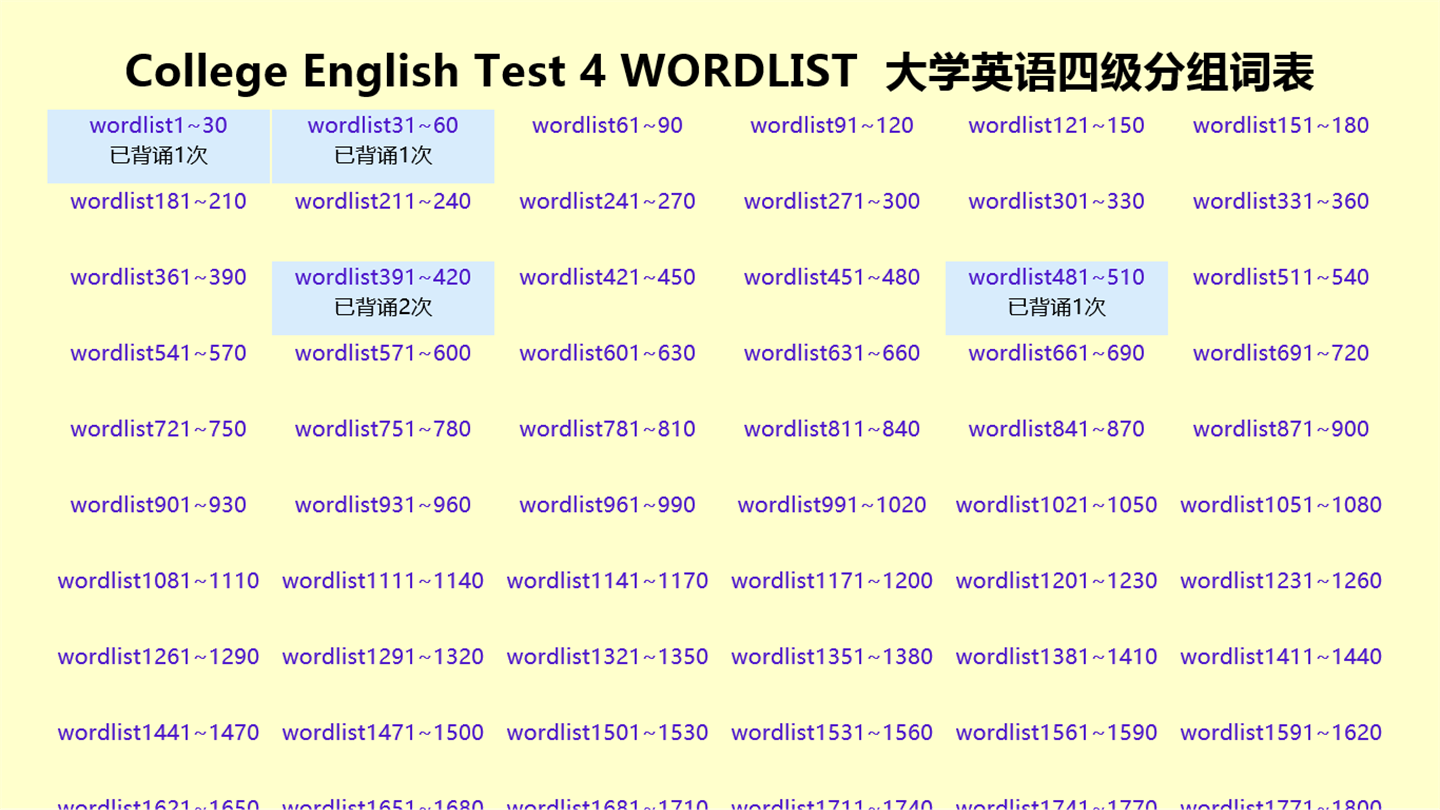
Task: Open wordlist601~630
Action: (x=607, y=353)
